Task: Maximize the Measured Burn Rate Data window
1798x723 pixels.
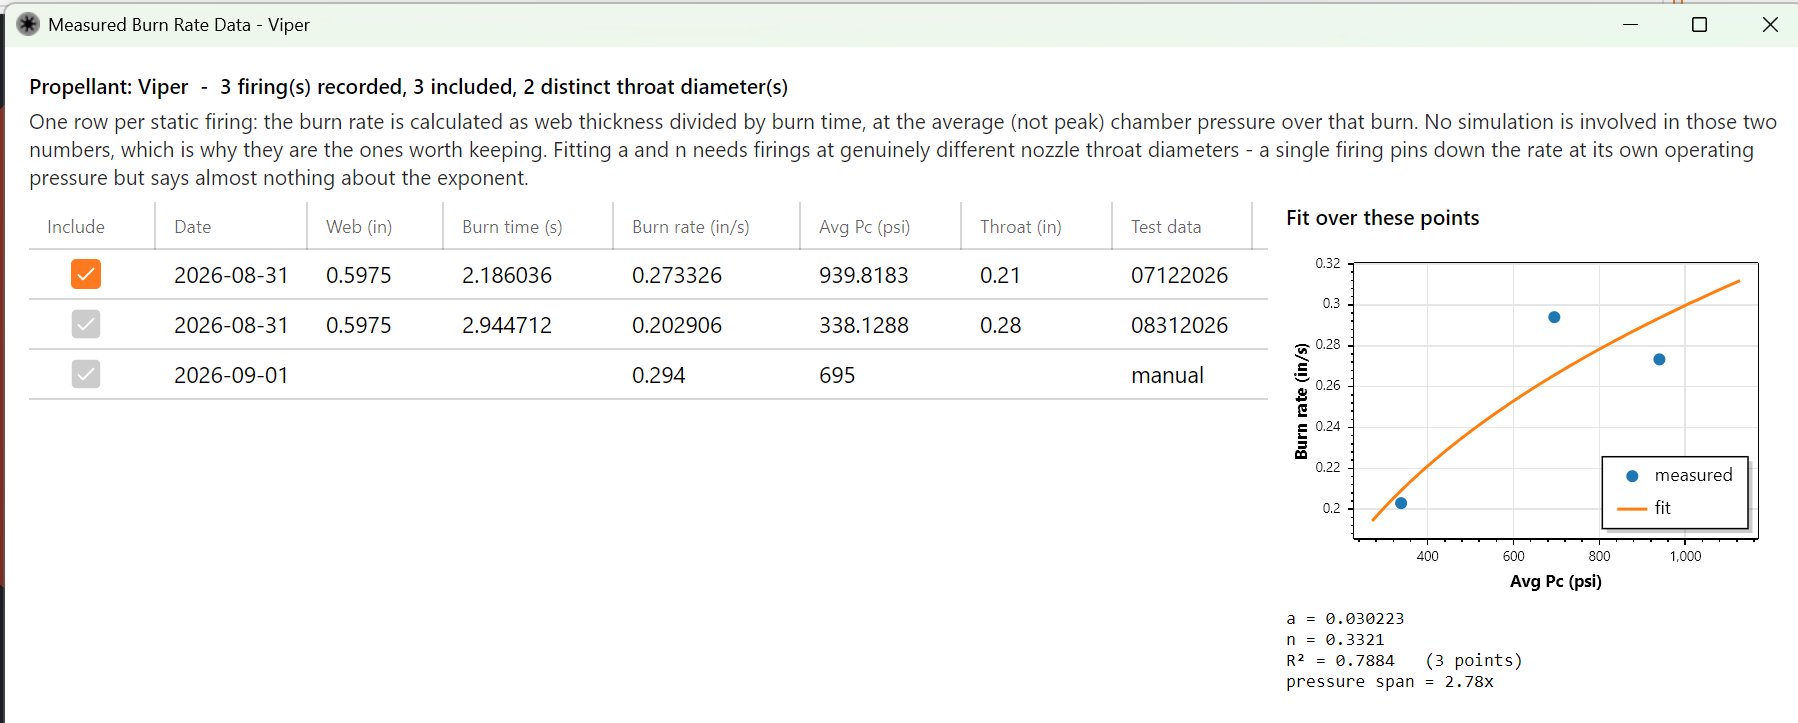Action: point(1699,24)
